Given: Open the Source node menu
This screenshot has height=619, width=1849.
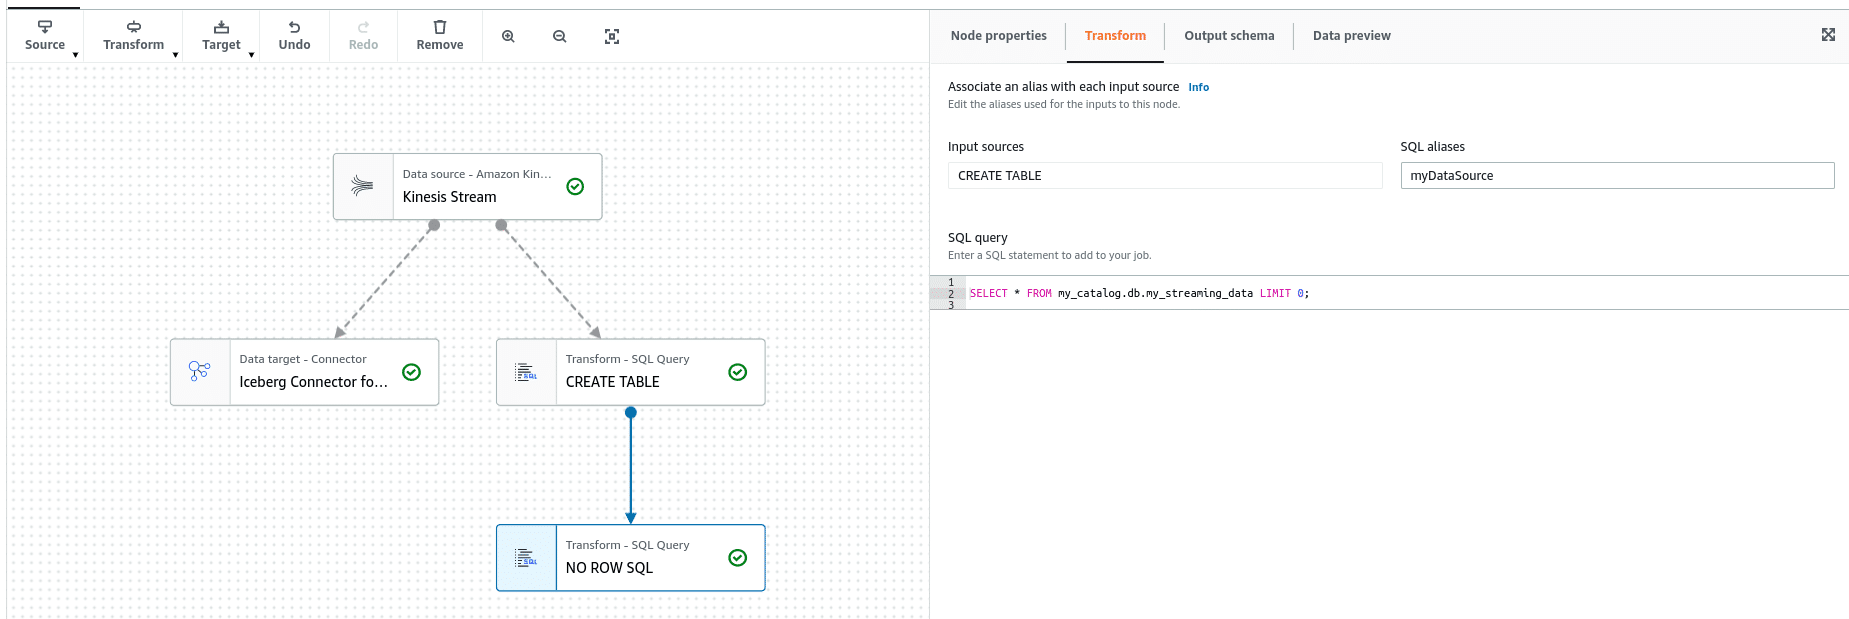Looking at the screenshot, I should pyautogui.click(x=45, y=36).
